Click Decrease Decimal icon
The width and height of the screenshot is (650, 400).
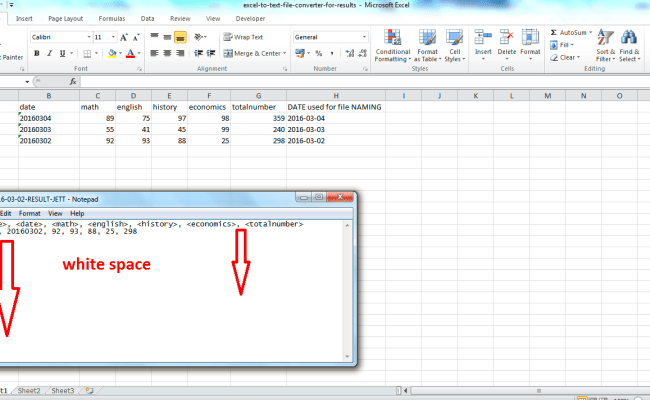(363, 53)
